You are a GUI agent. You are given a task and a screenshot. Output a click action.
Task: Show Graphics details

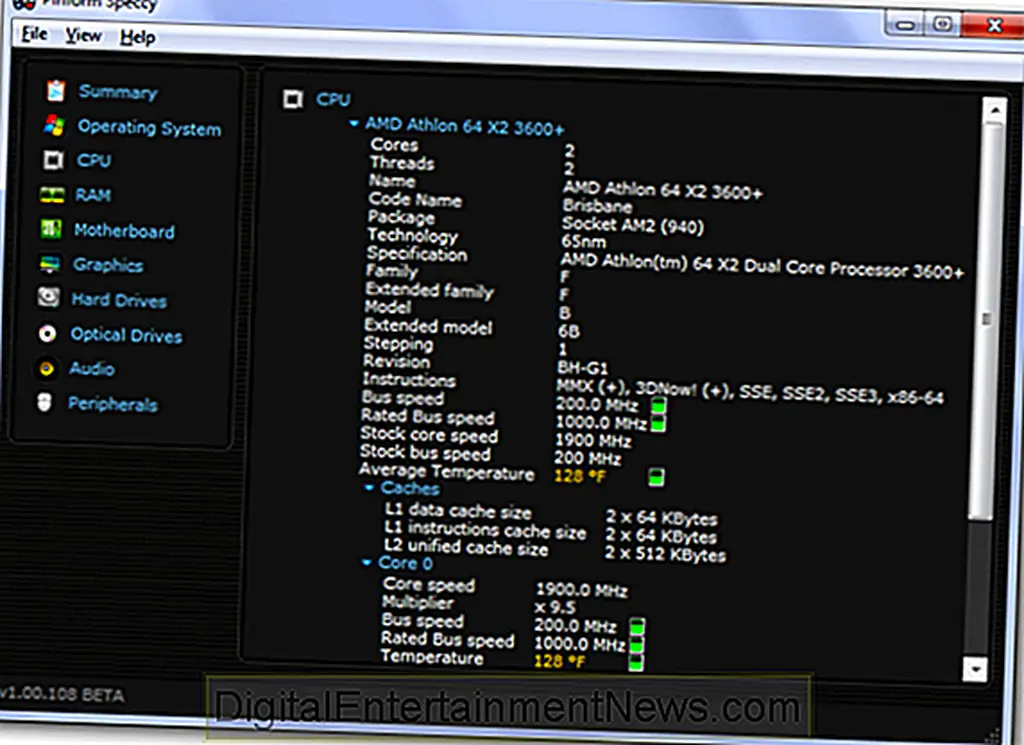tap(108, 265)
